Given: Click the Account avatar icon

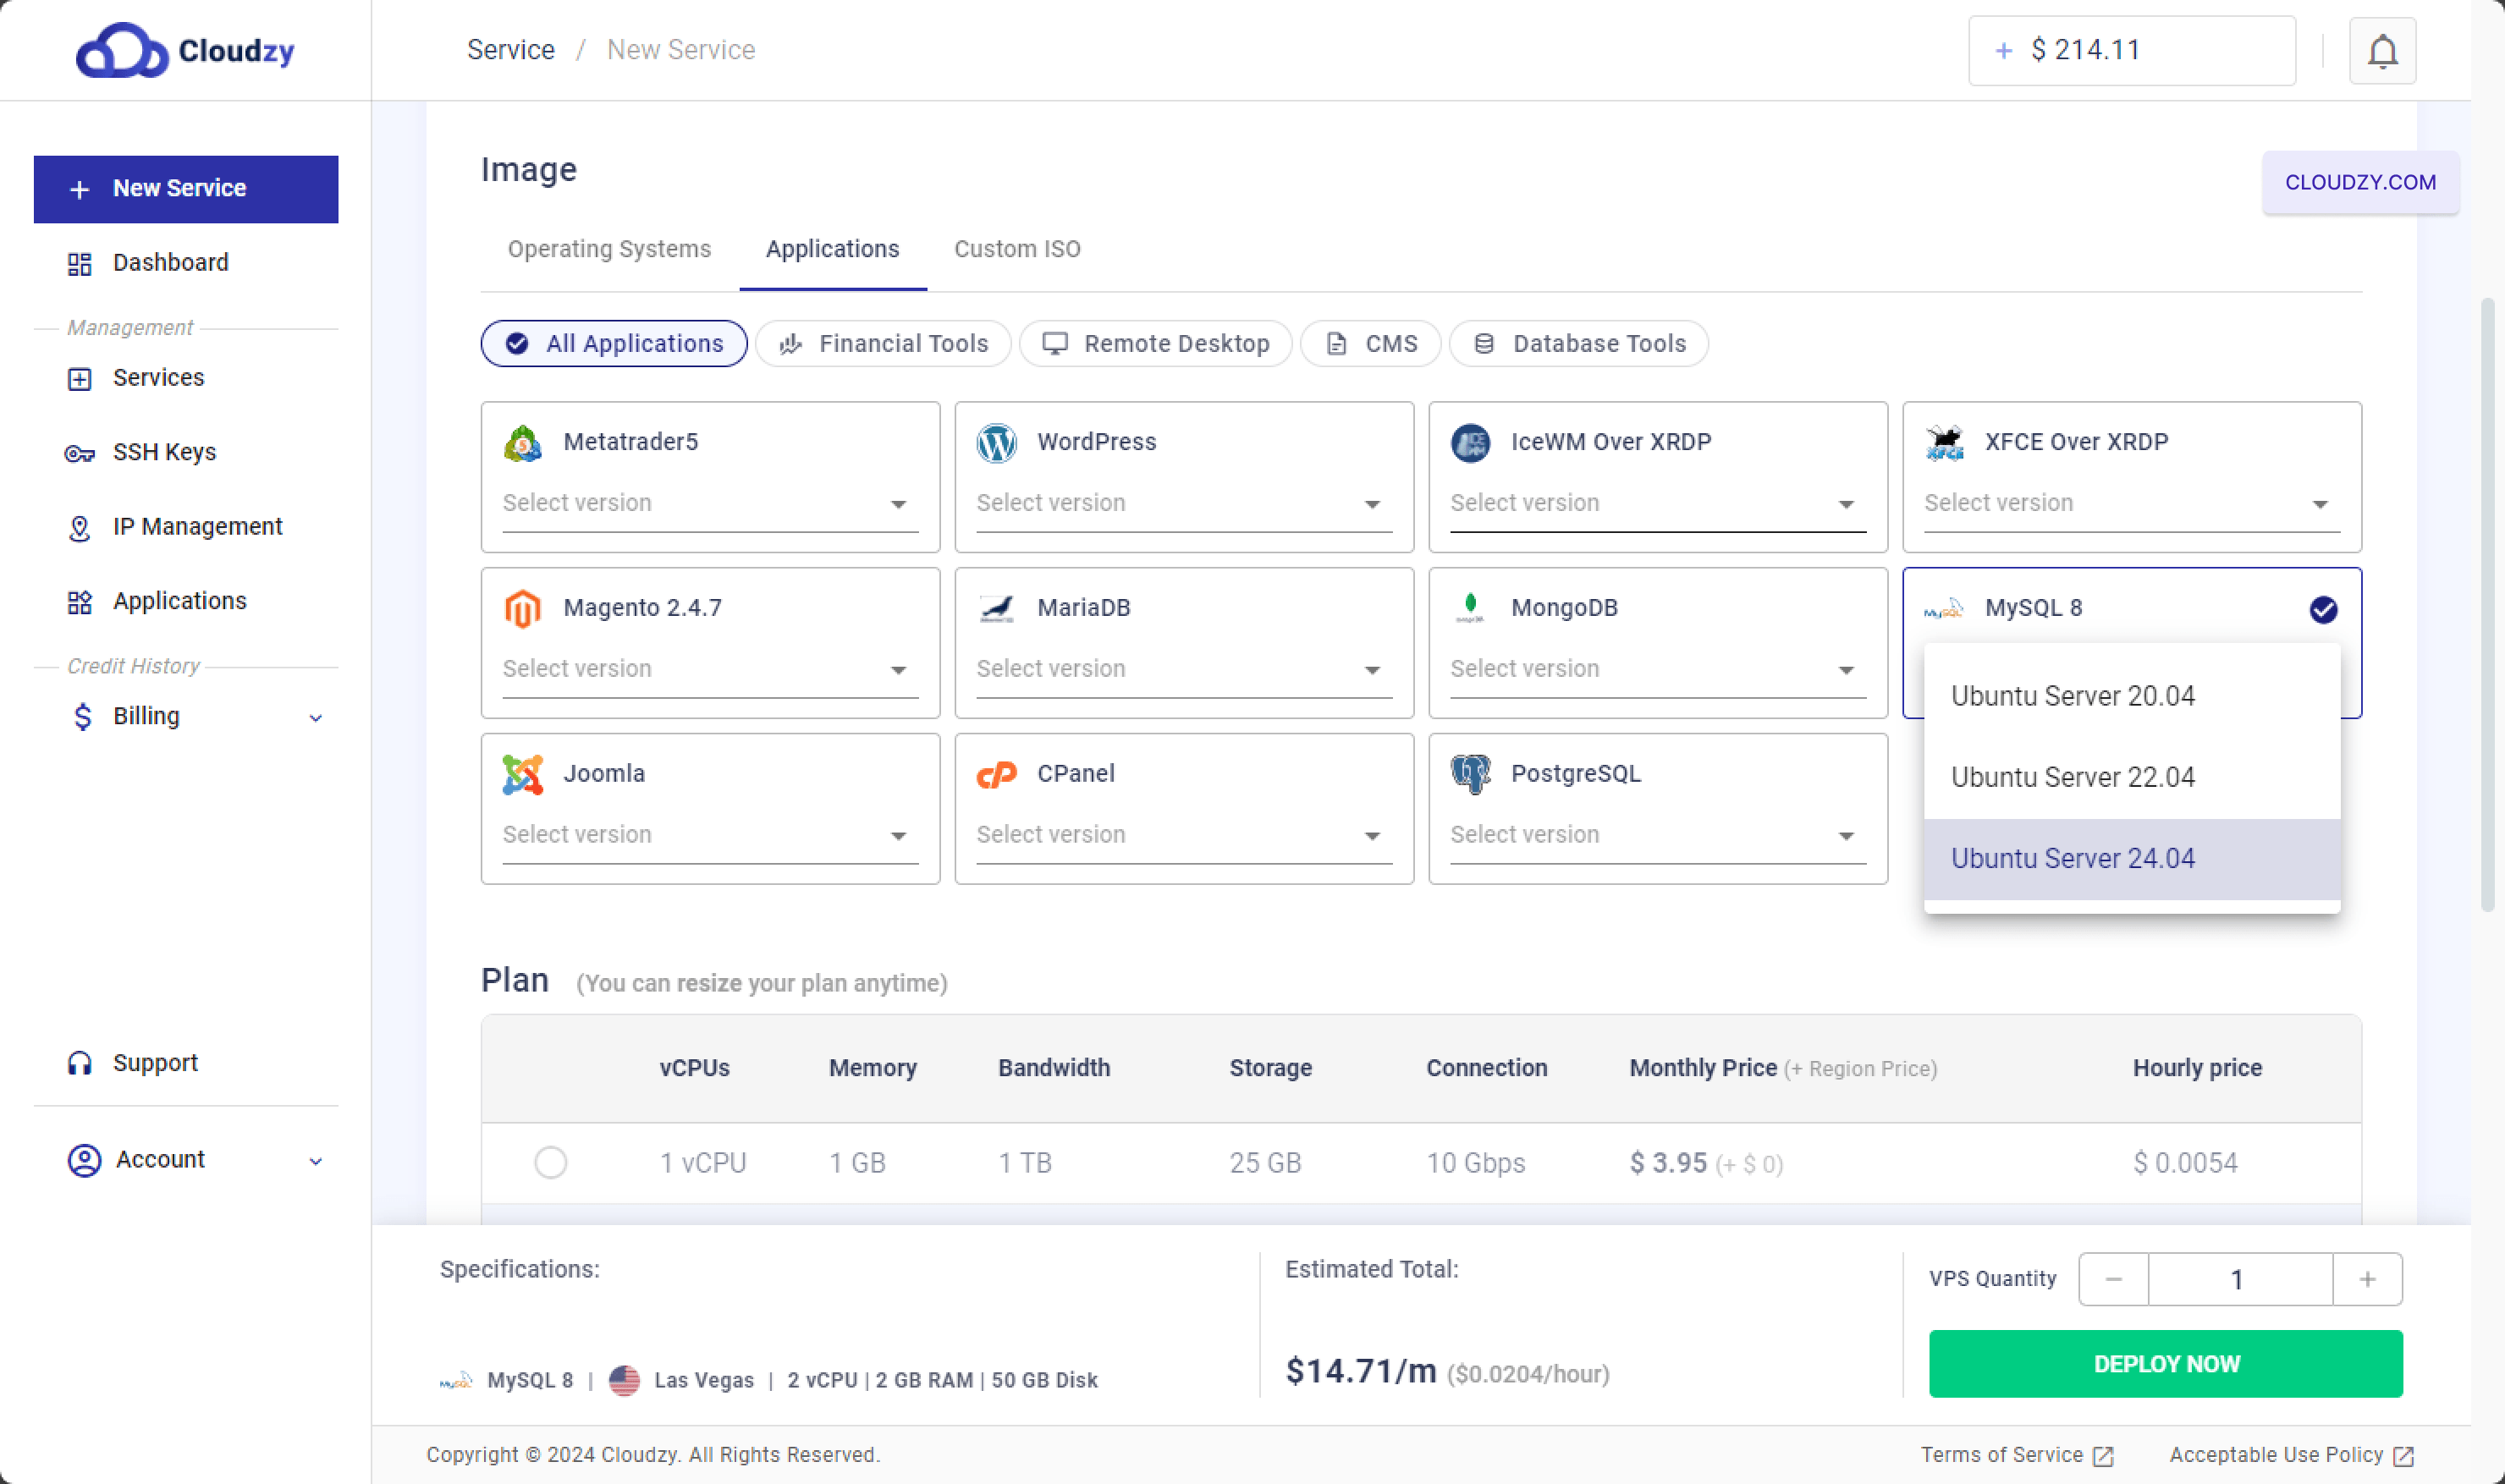Looking at the screenshot, I should click(x=84, y=1160).
